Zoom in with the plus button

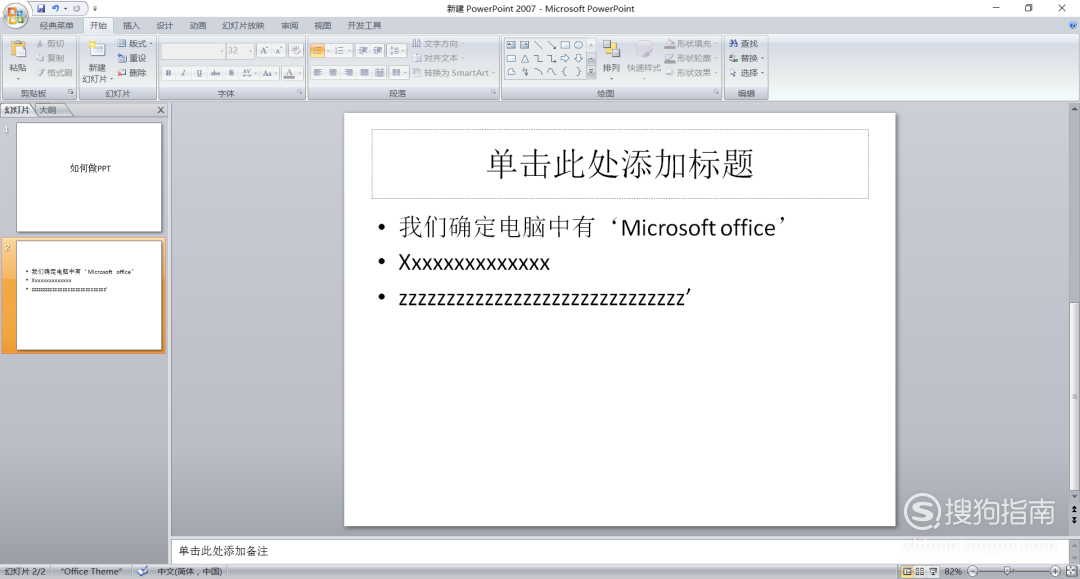1055,571
